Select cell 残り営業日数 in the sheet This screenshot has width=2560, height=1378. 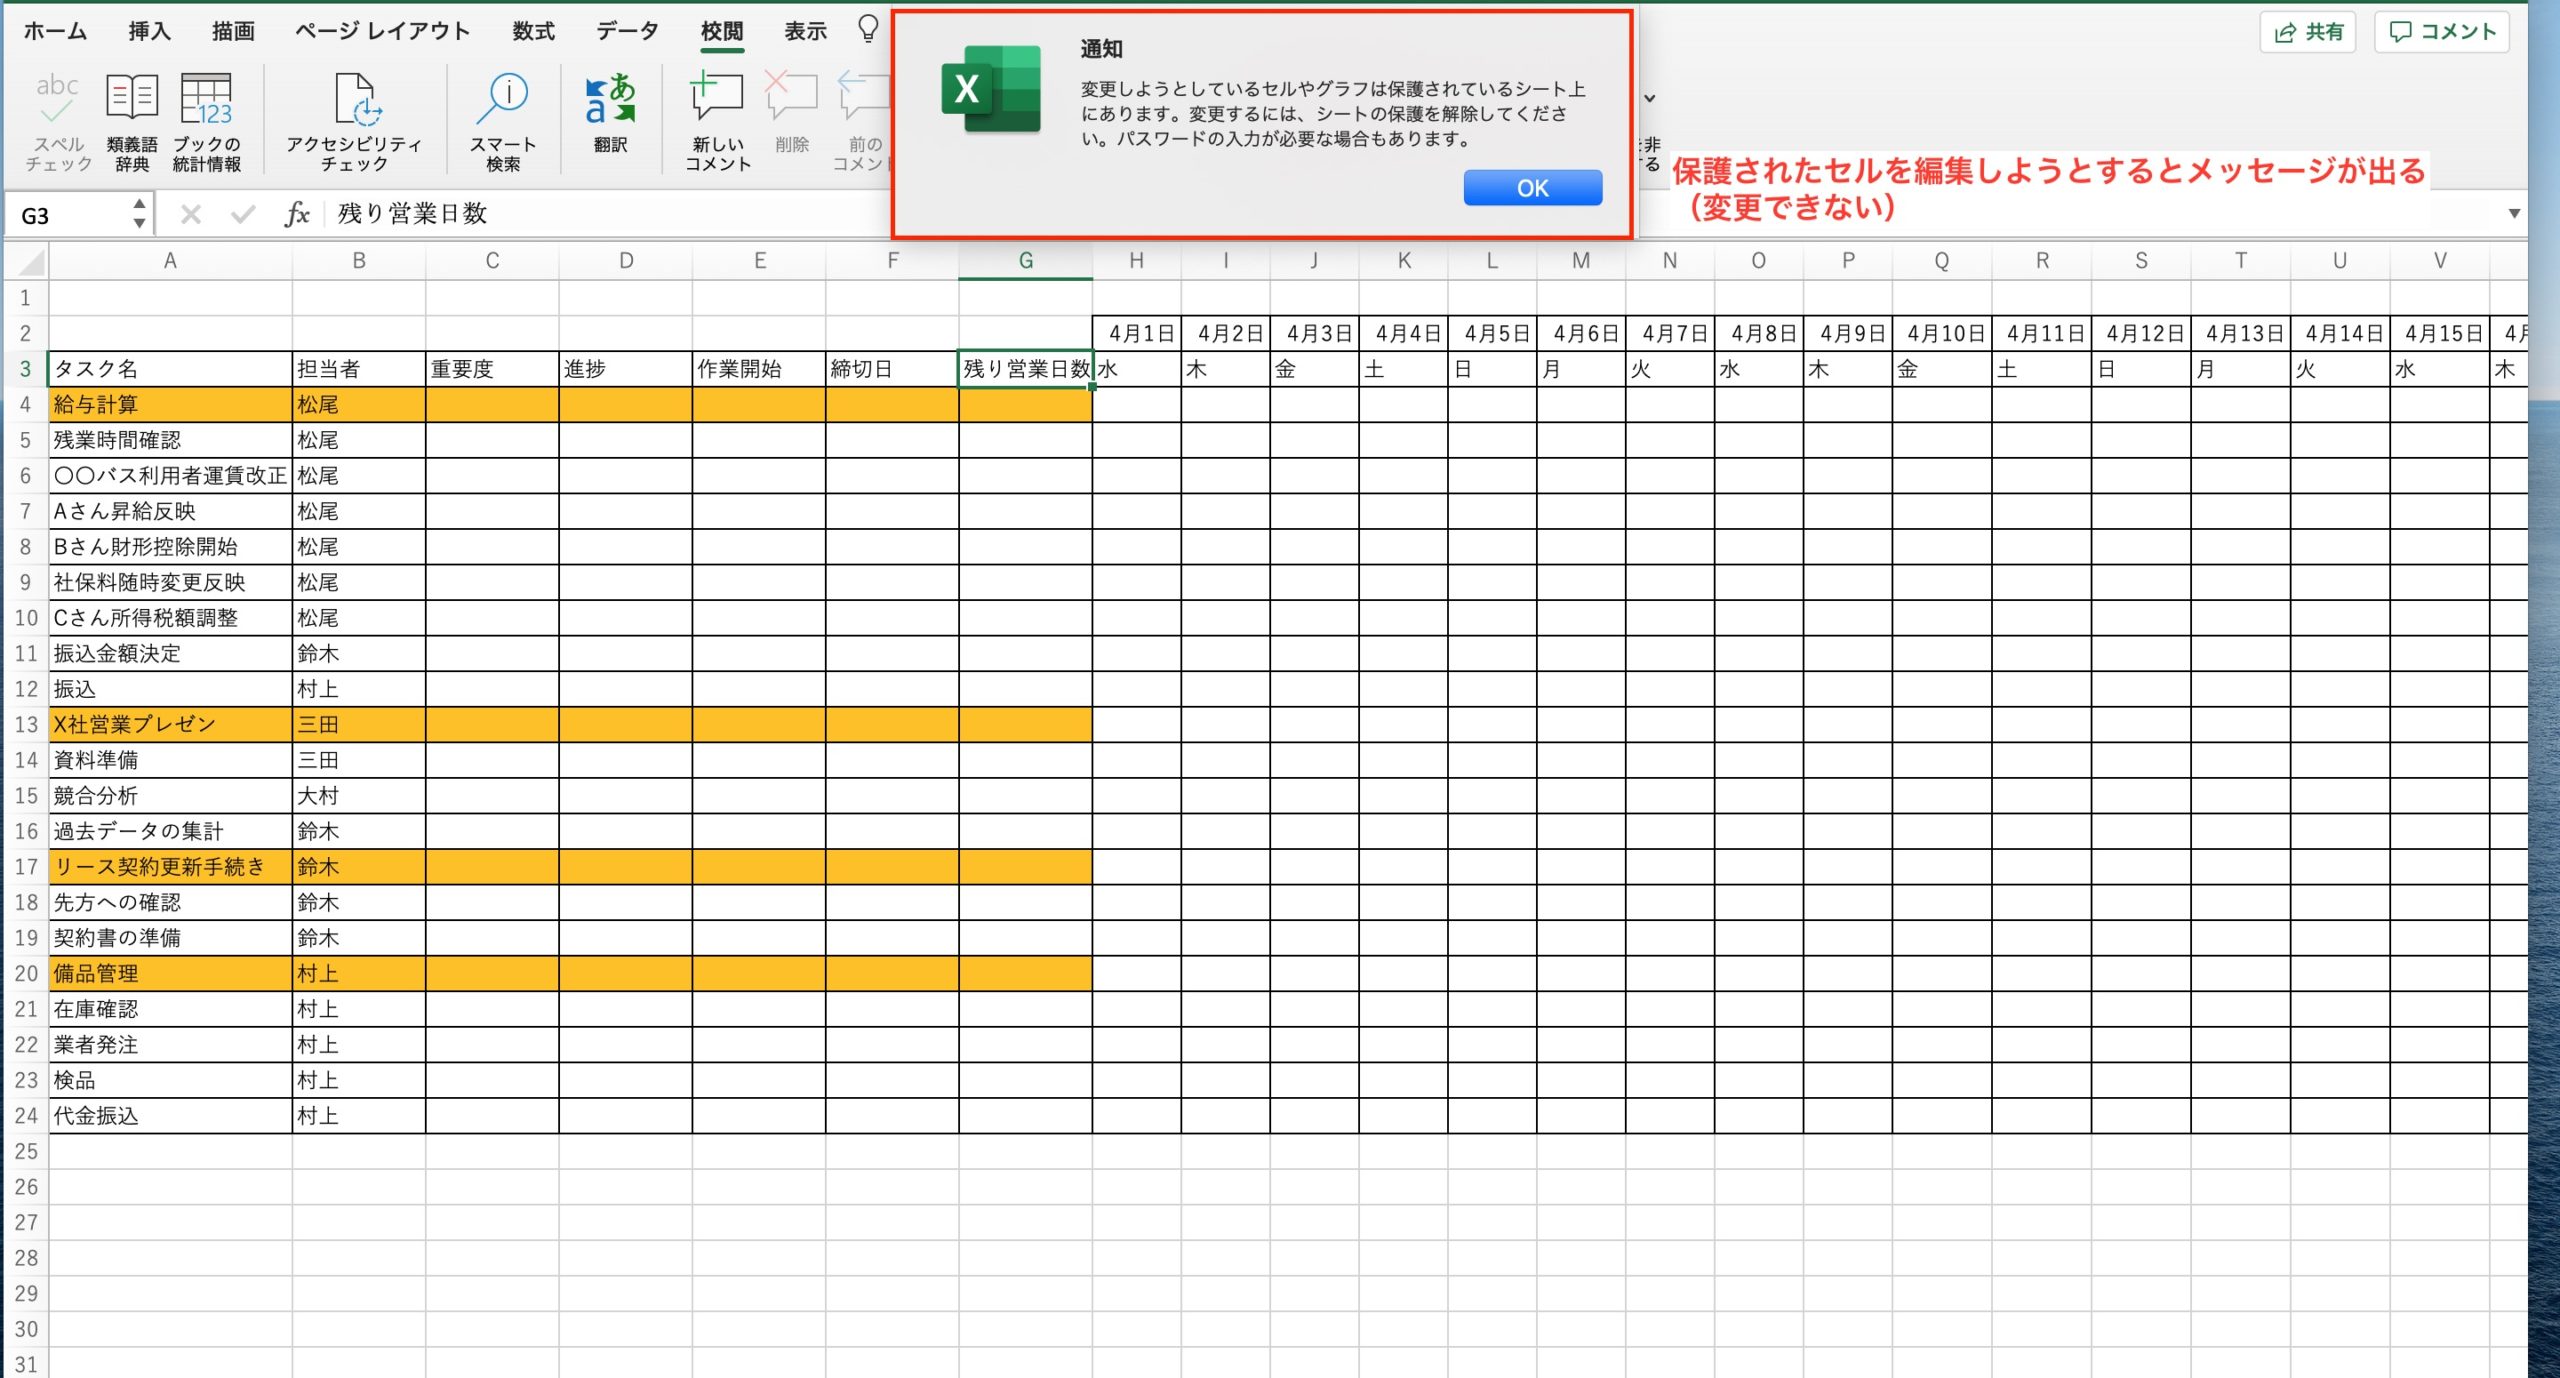[x=1025, y=369]
